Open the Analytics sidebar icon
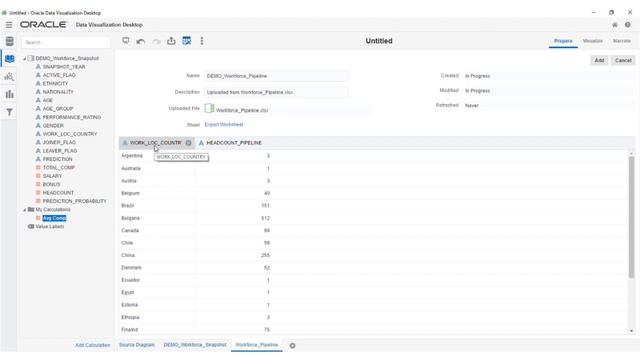 (x=9, y=77)
